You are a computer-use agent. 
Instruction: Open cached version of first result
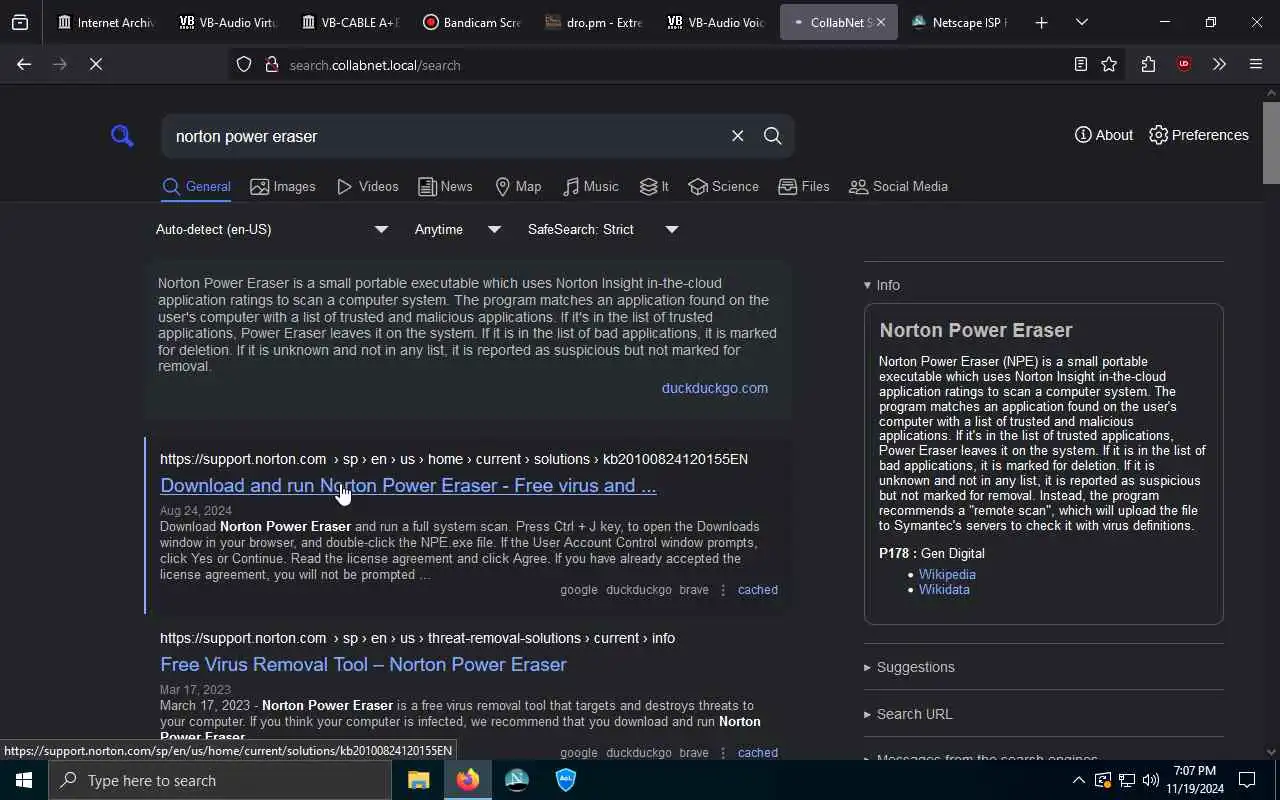pyautogui.click(x=757, y=590)
